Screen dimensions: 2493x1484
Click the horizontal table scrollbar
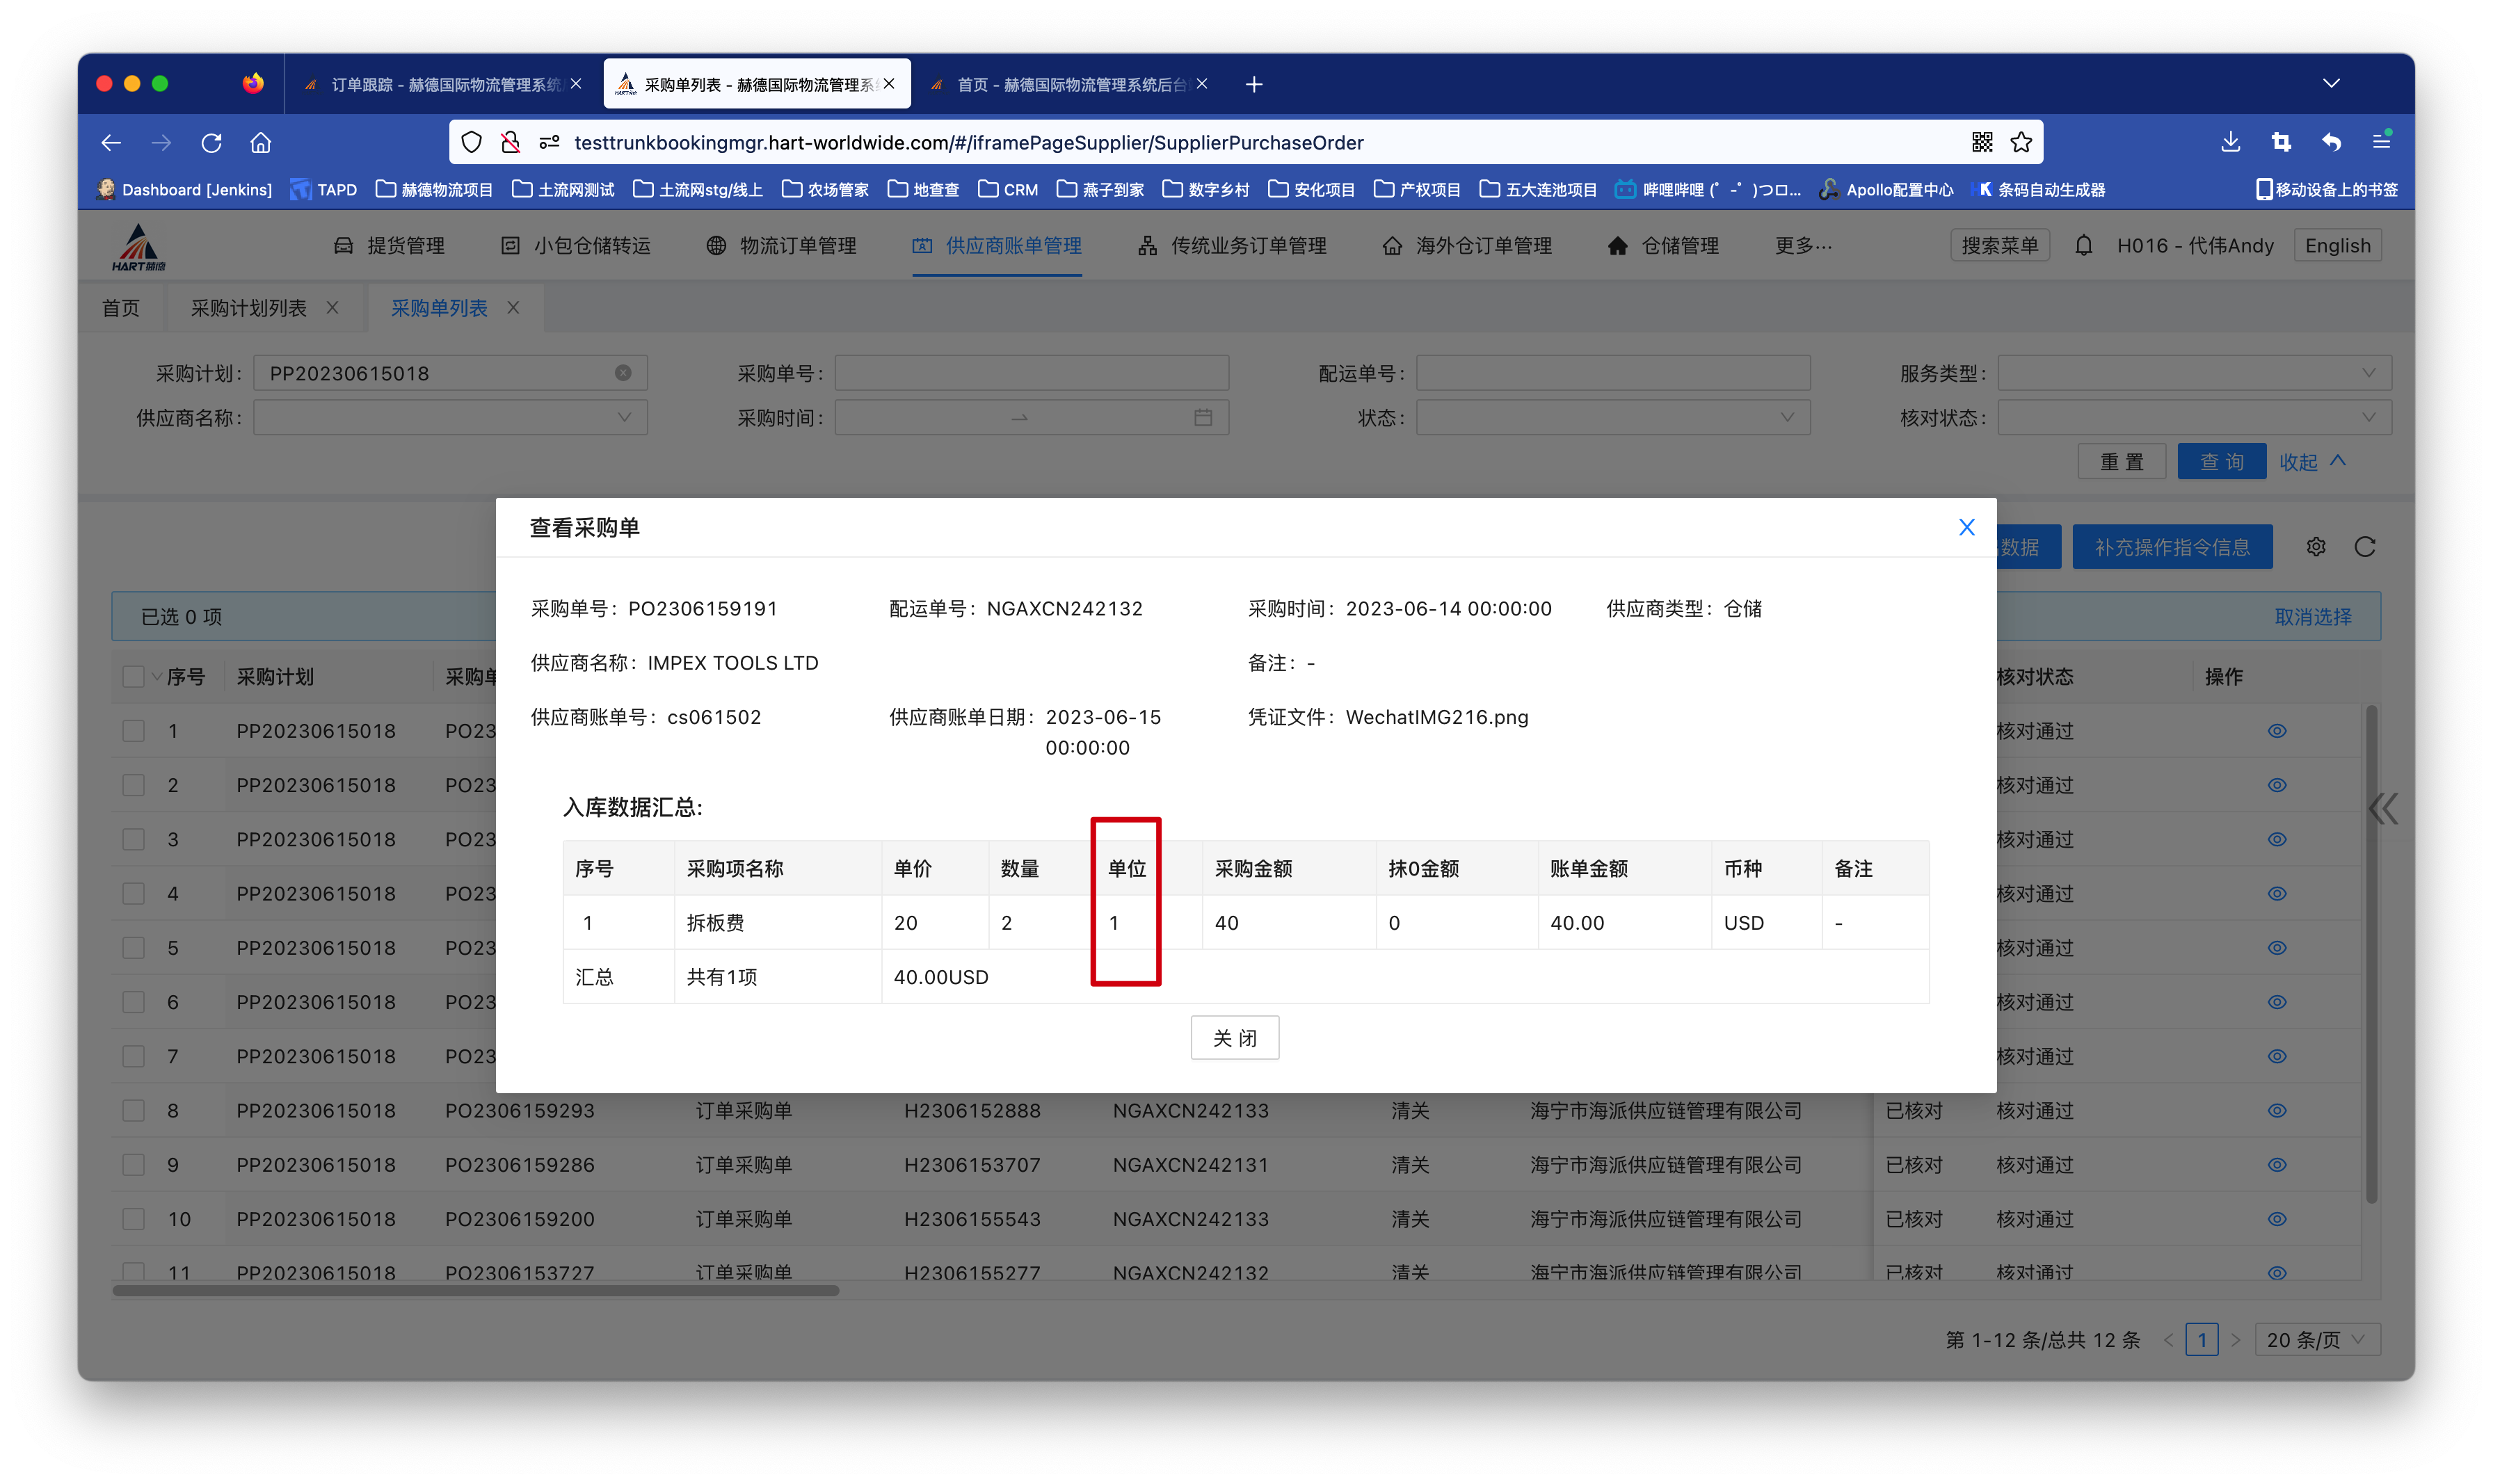click(x=475, y=1291)
